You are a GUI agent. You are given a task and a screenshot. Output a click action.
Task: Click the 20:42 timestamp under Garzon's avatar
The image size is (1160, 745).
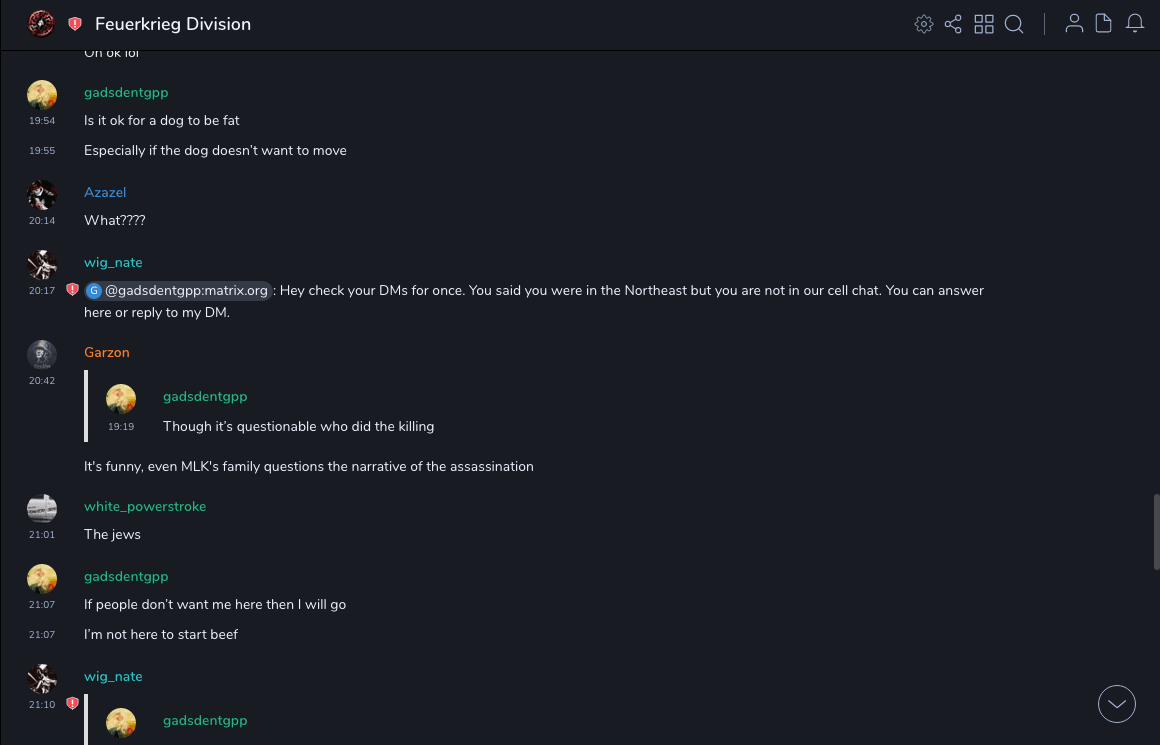pos(42,381)
